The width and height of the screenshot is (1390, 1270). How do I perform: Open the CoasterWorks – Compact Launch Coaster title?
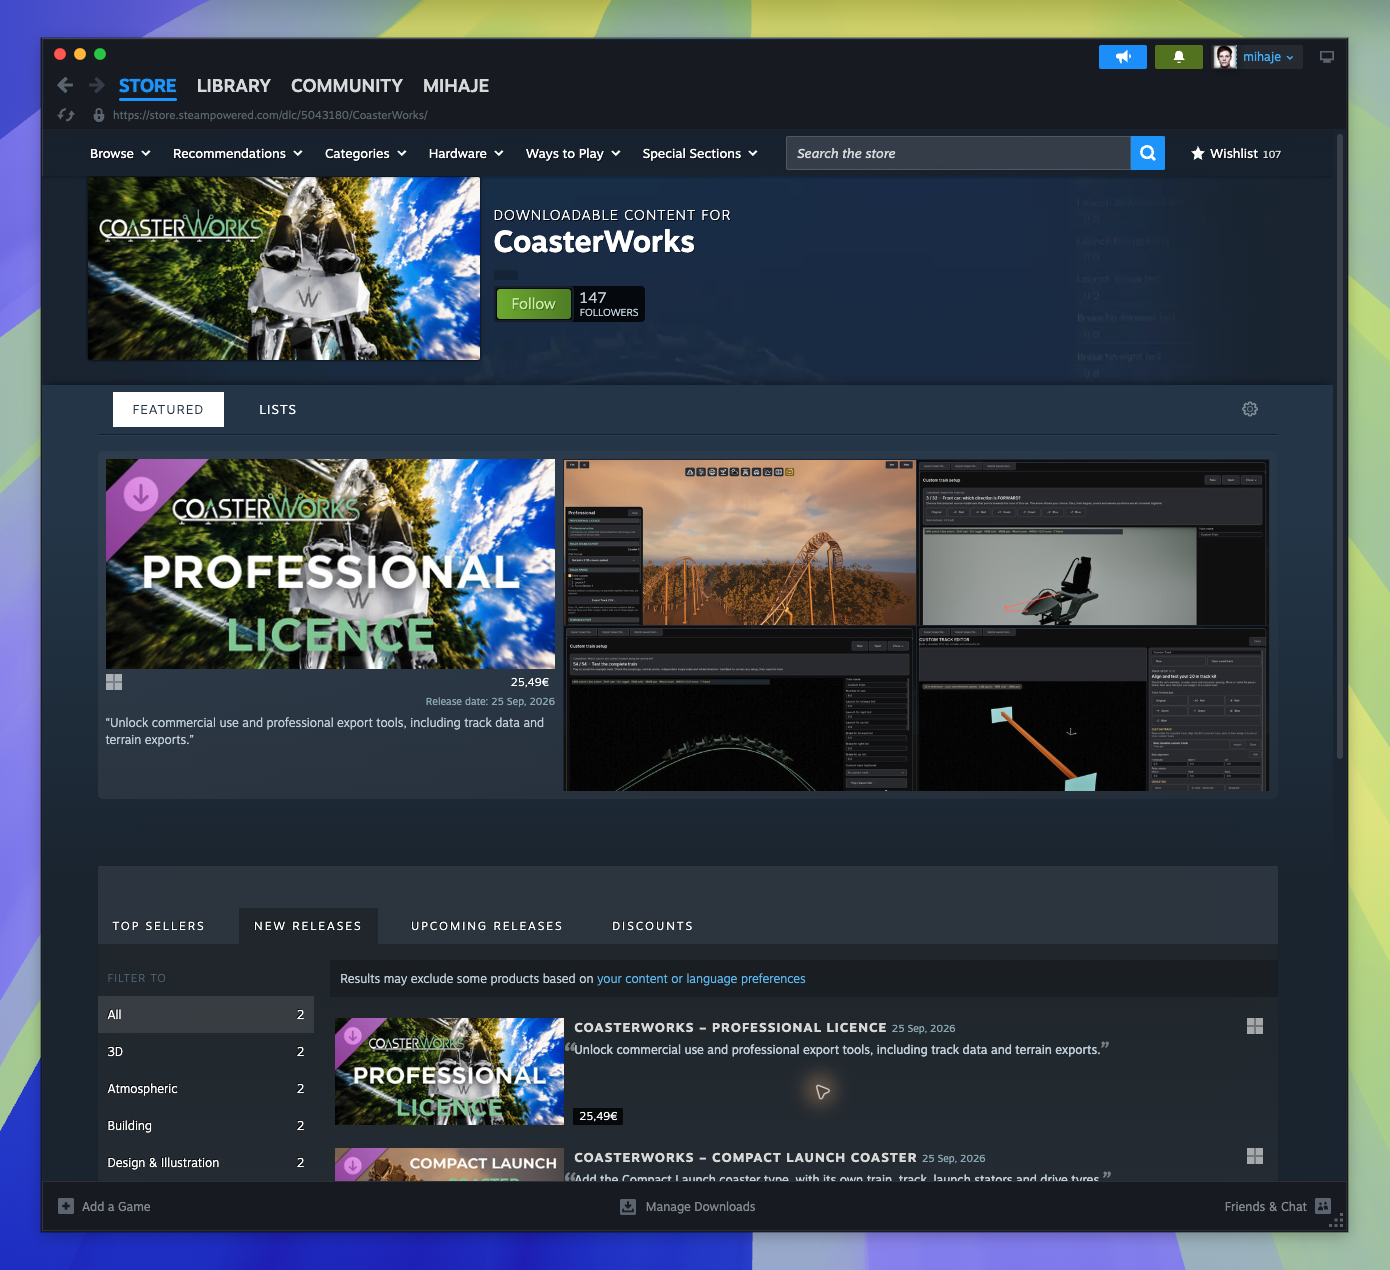745,1157
